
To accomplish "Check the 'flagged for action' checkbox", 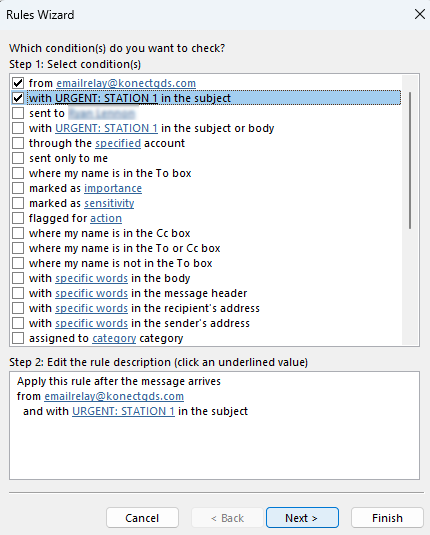I will tap(18, 218).
